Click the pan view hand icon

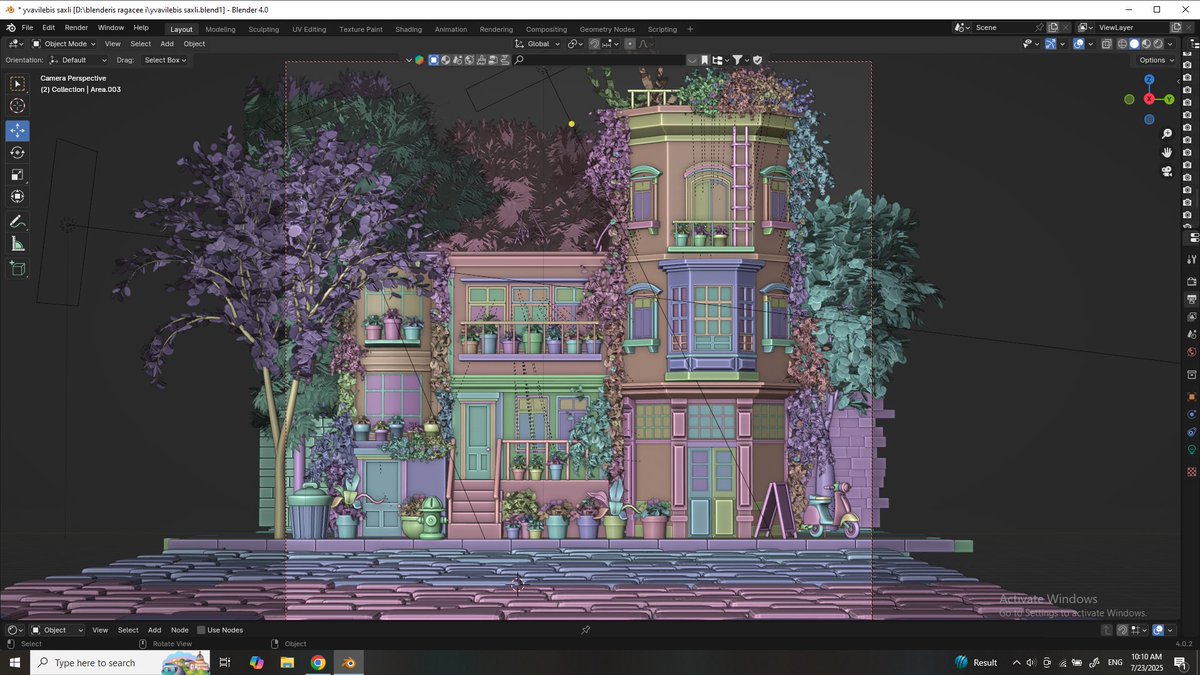pyautogui.click(x=1166, y=152)
